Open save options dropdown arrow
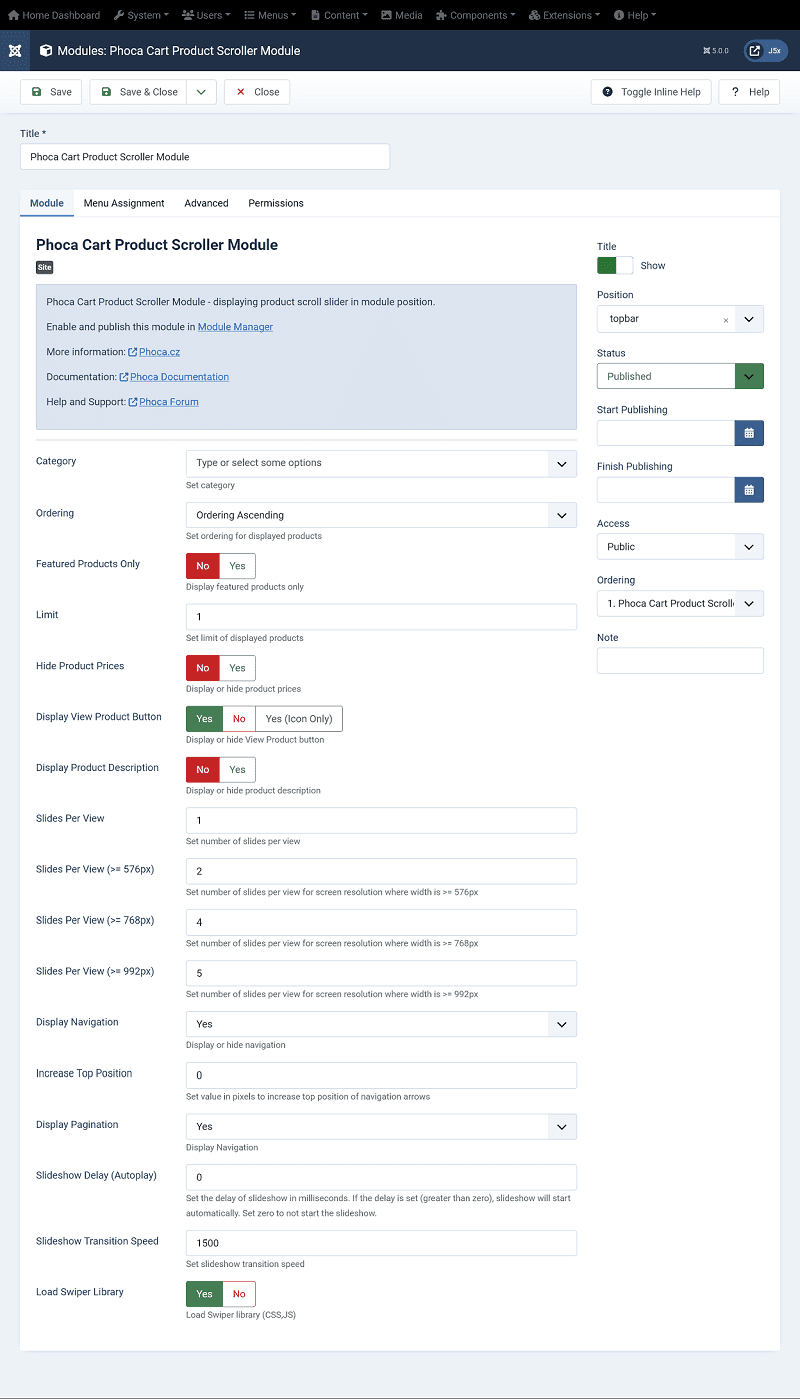Viewport: 800px width, 1399px height. coord(201,92)
